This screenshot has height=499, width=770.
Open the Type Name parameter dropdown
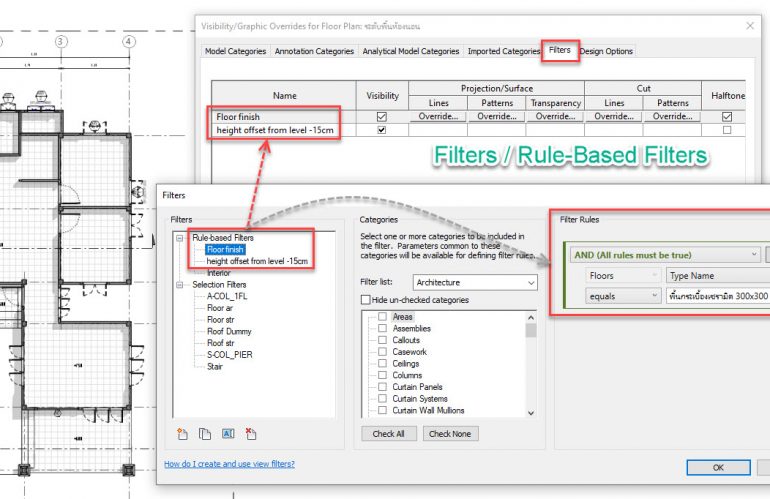[x=718, y=276]
